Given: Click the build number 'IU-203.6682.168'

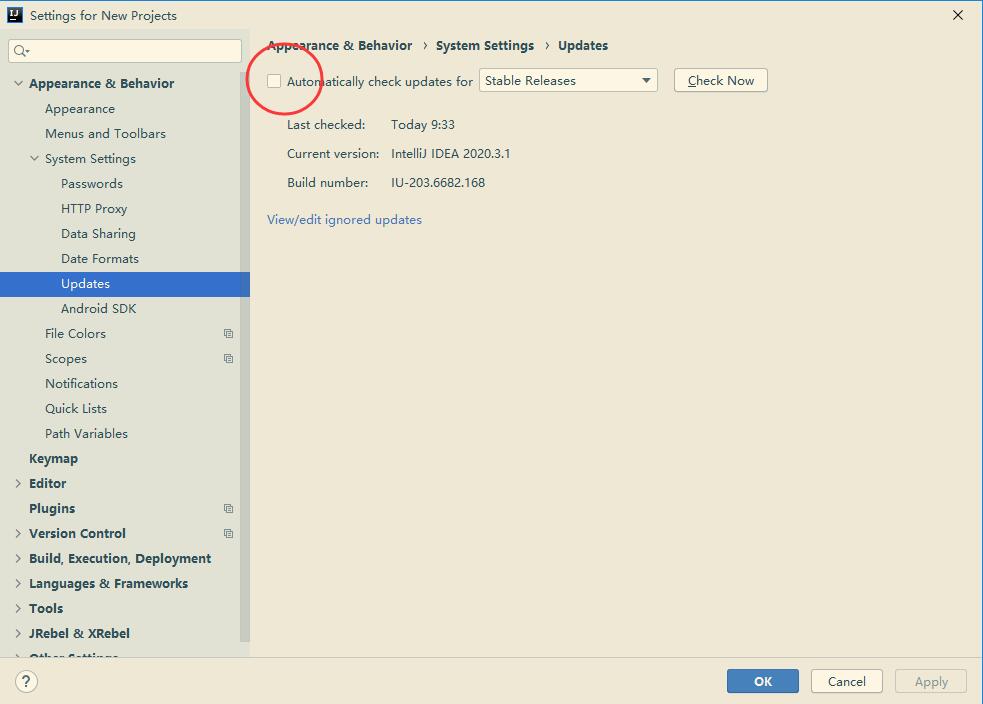Looking at the screenshot, I should click(x=438, y=183).
